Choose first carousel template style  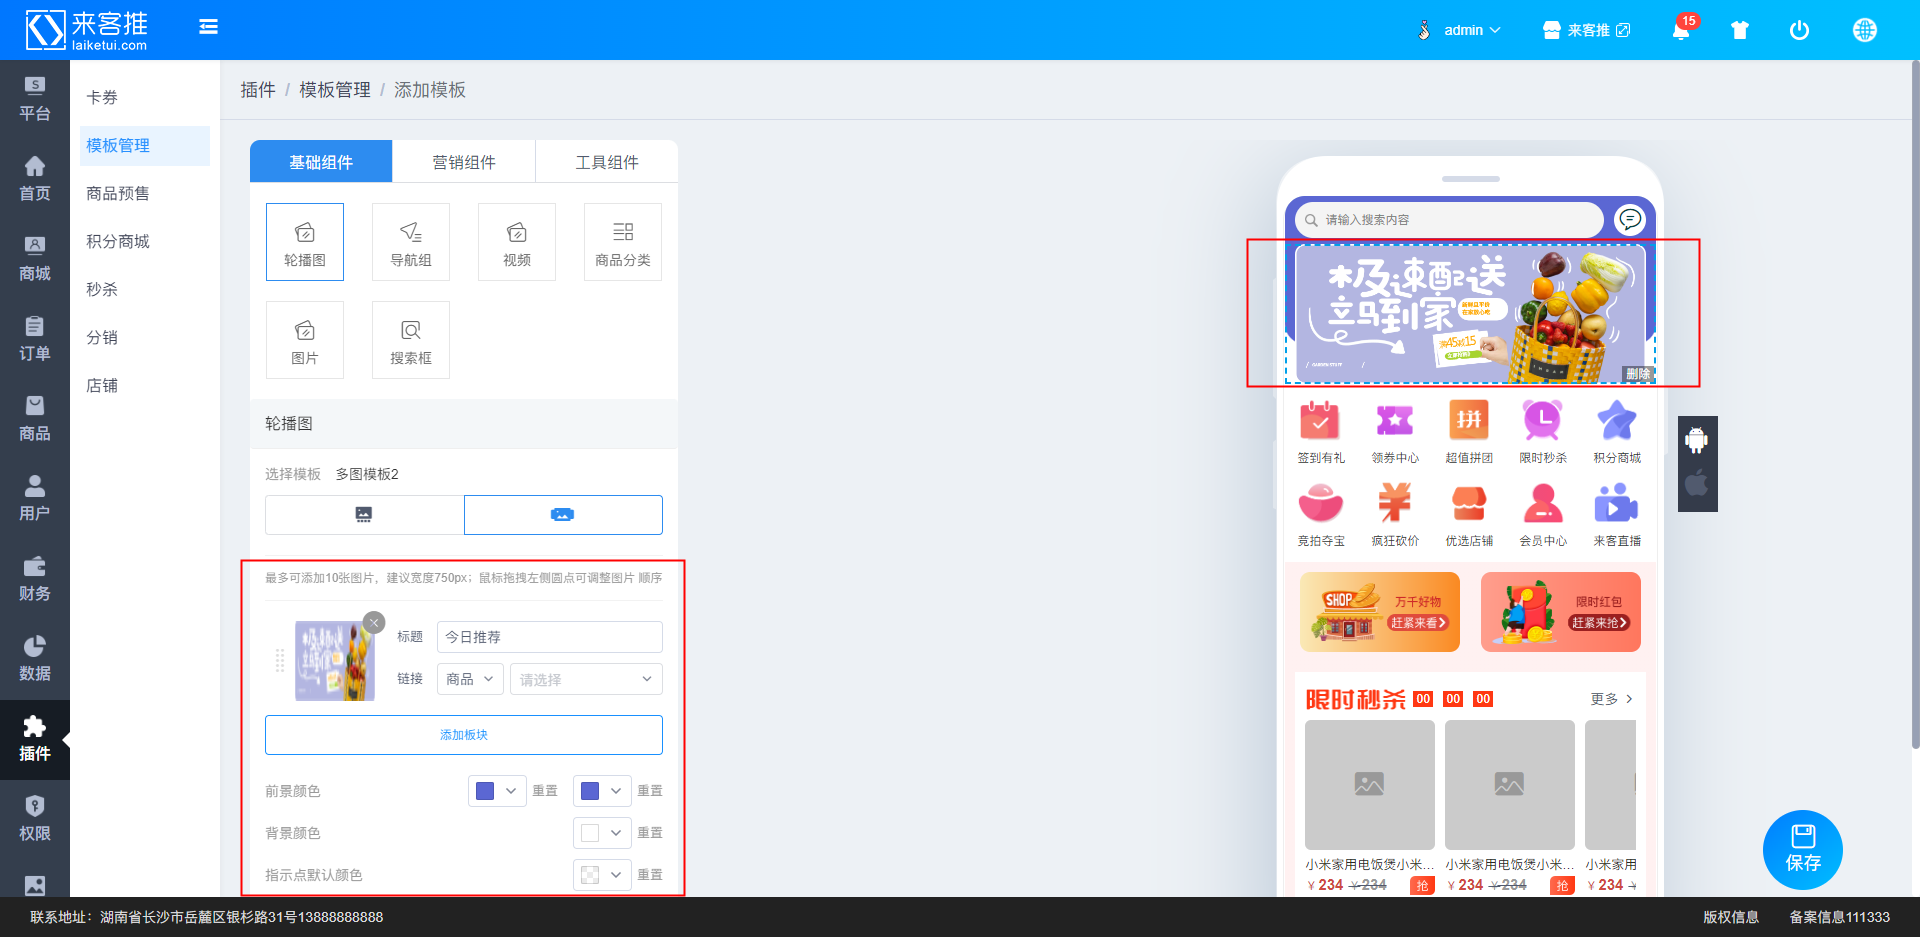[364, 515]
